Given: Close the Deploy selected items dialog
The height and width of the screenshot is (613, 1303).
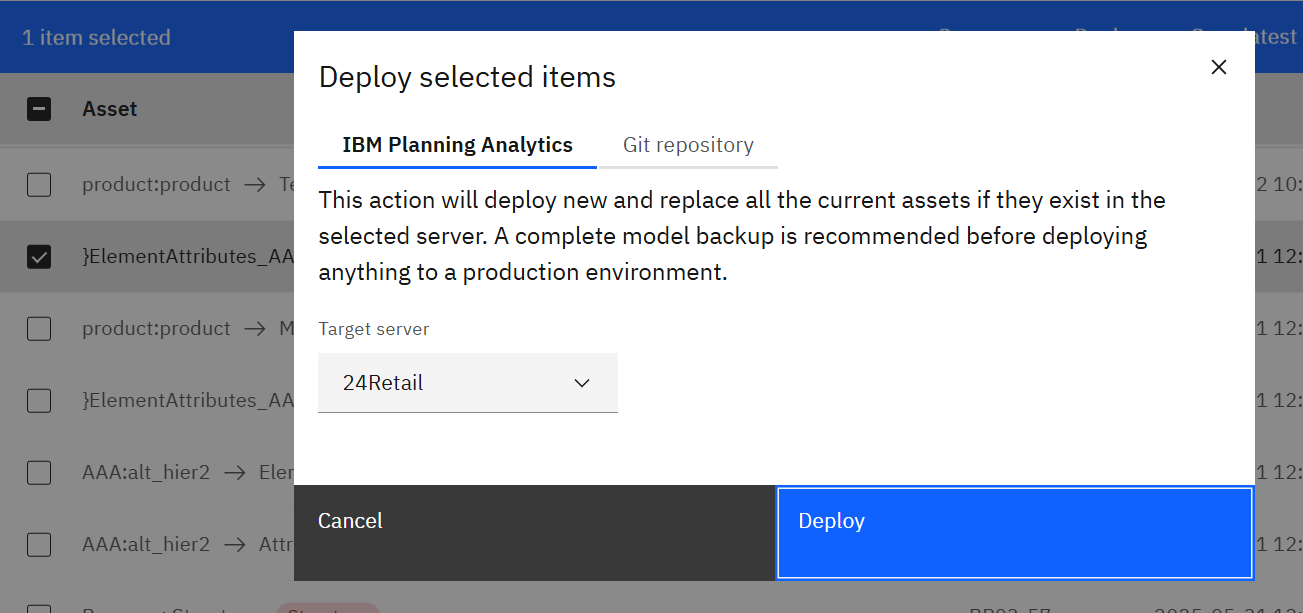Looking at the screenshot, I should click(x=1218, y=66).
